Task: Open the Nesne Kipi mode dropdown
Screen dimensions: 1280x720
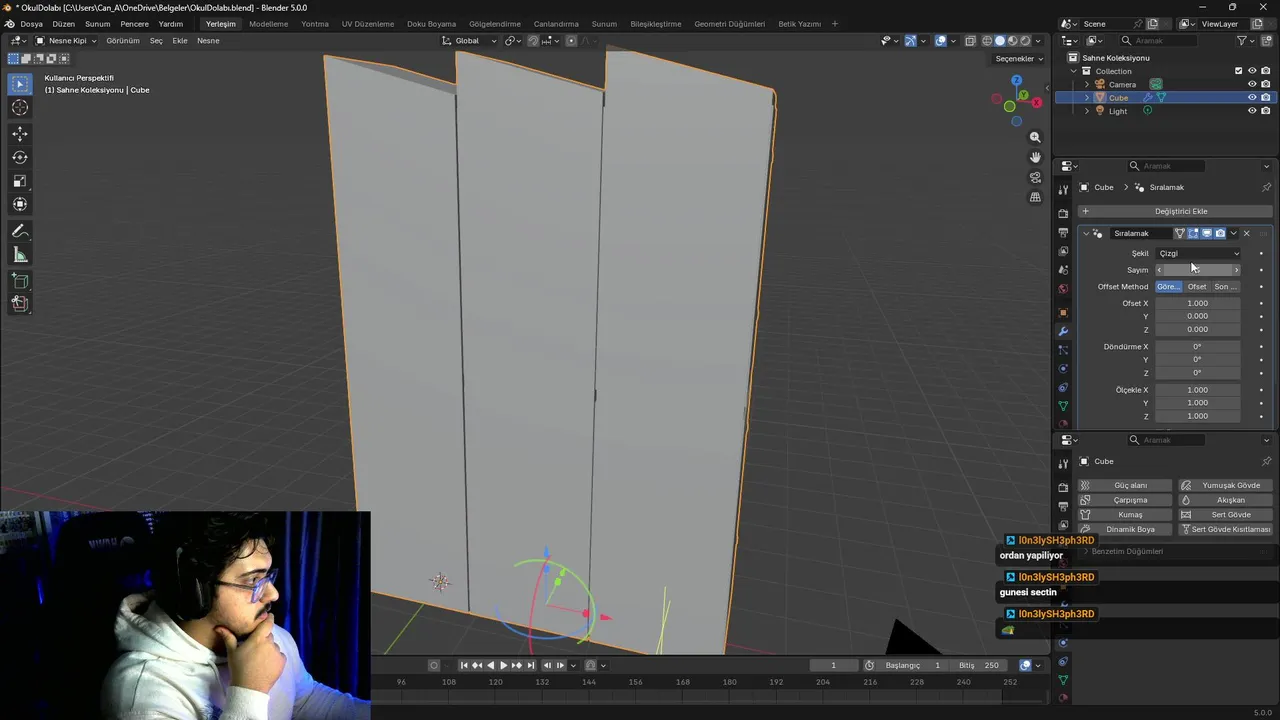Action: (66, 41)
